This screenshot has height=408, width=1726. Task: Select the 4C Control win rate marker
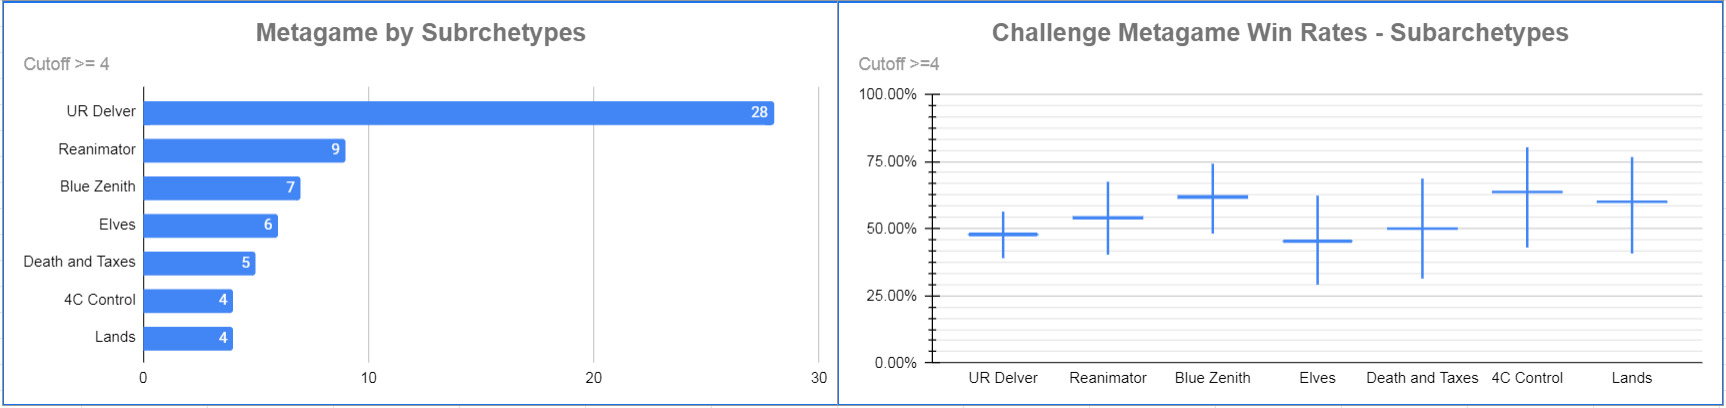tap(1527, 192)
